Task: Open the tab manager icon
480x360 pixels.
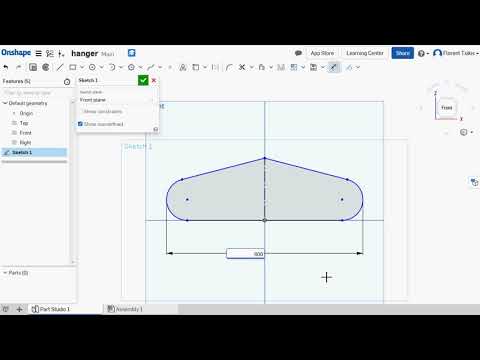Action: pyautogui.click(x=6, y=309)
